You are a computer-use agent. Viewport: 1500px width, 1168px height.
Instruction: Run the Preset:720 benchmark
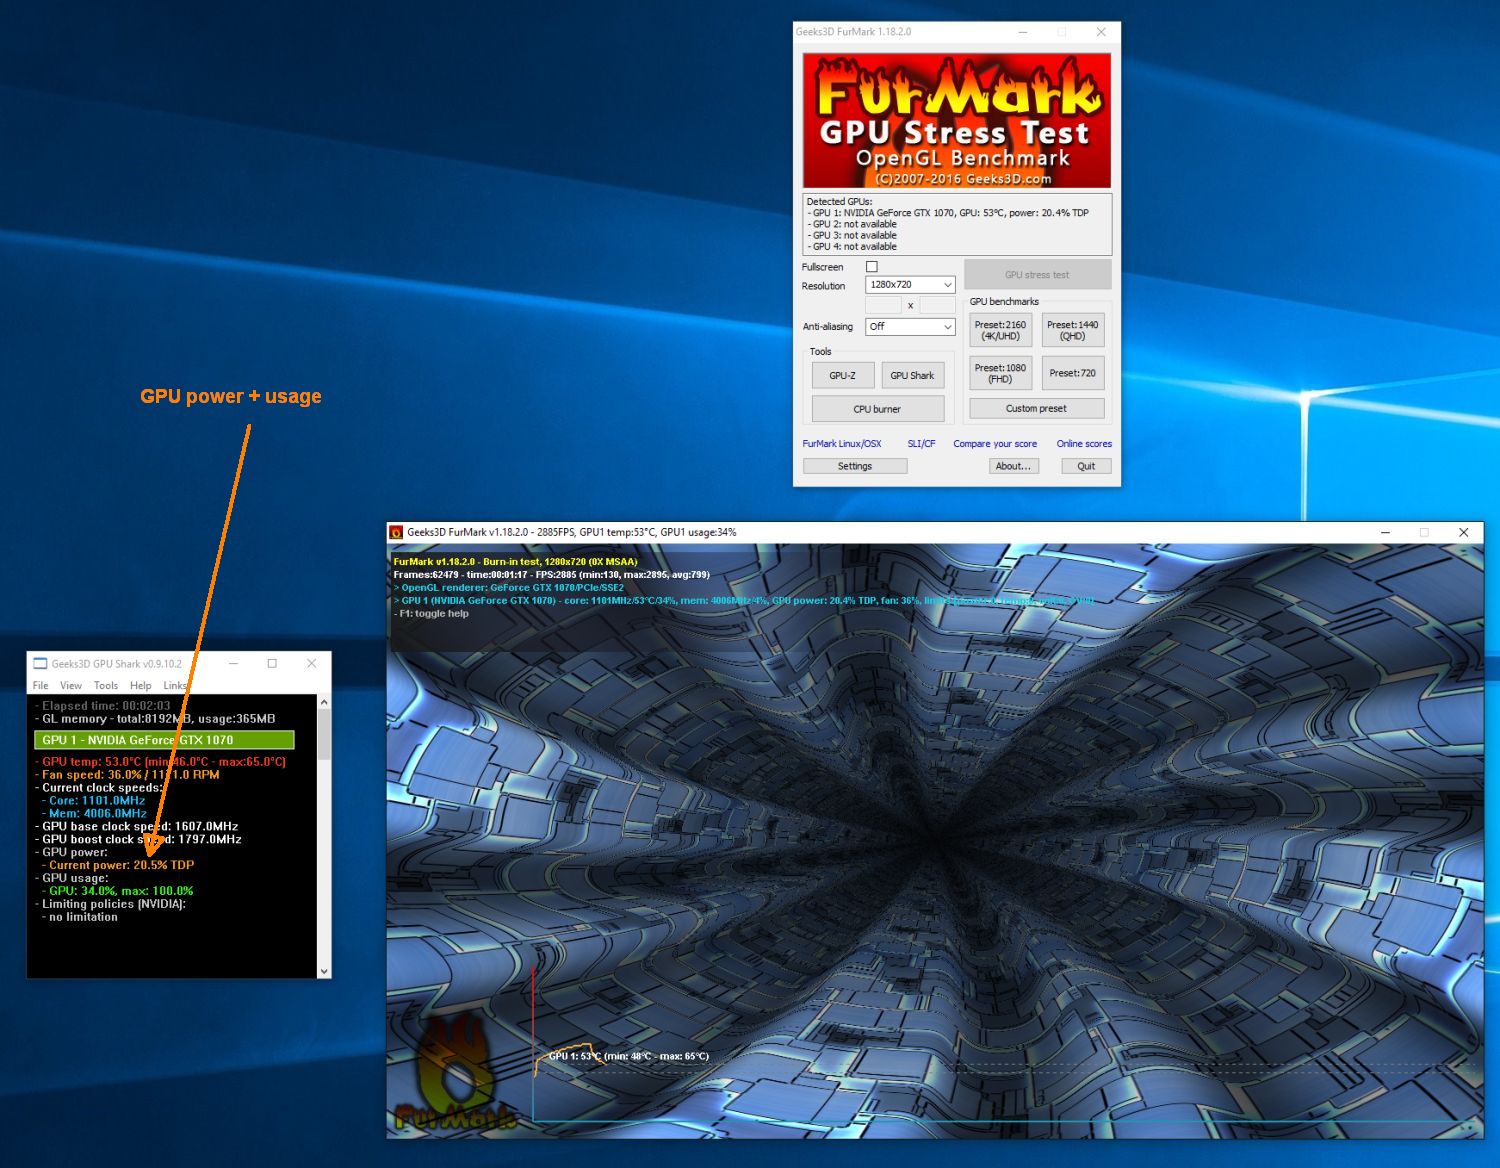coord(1073,373)
